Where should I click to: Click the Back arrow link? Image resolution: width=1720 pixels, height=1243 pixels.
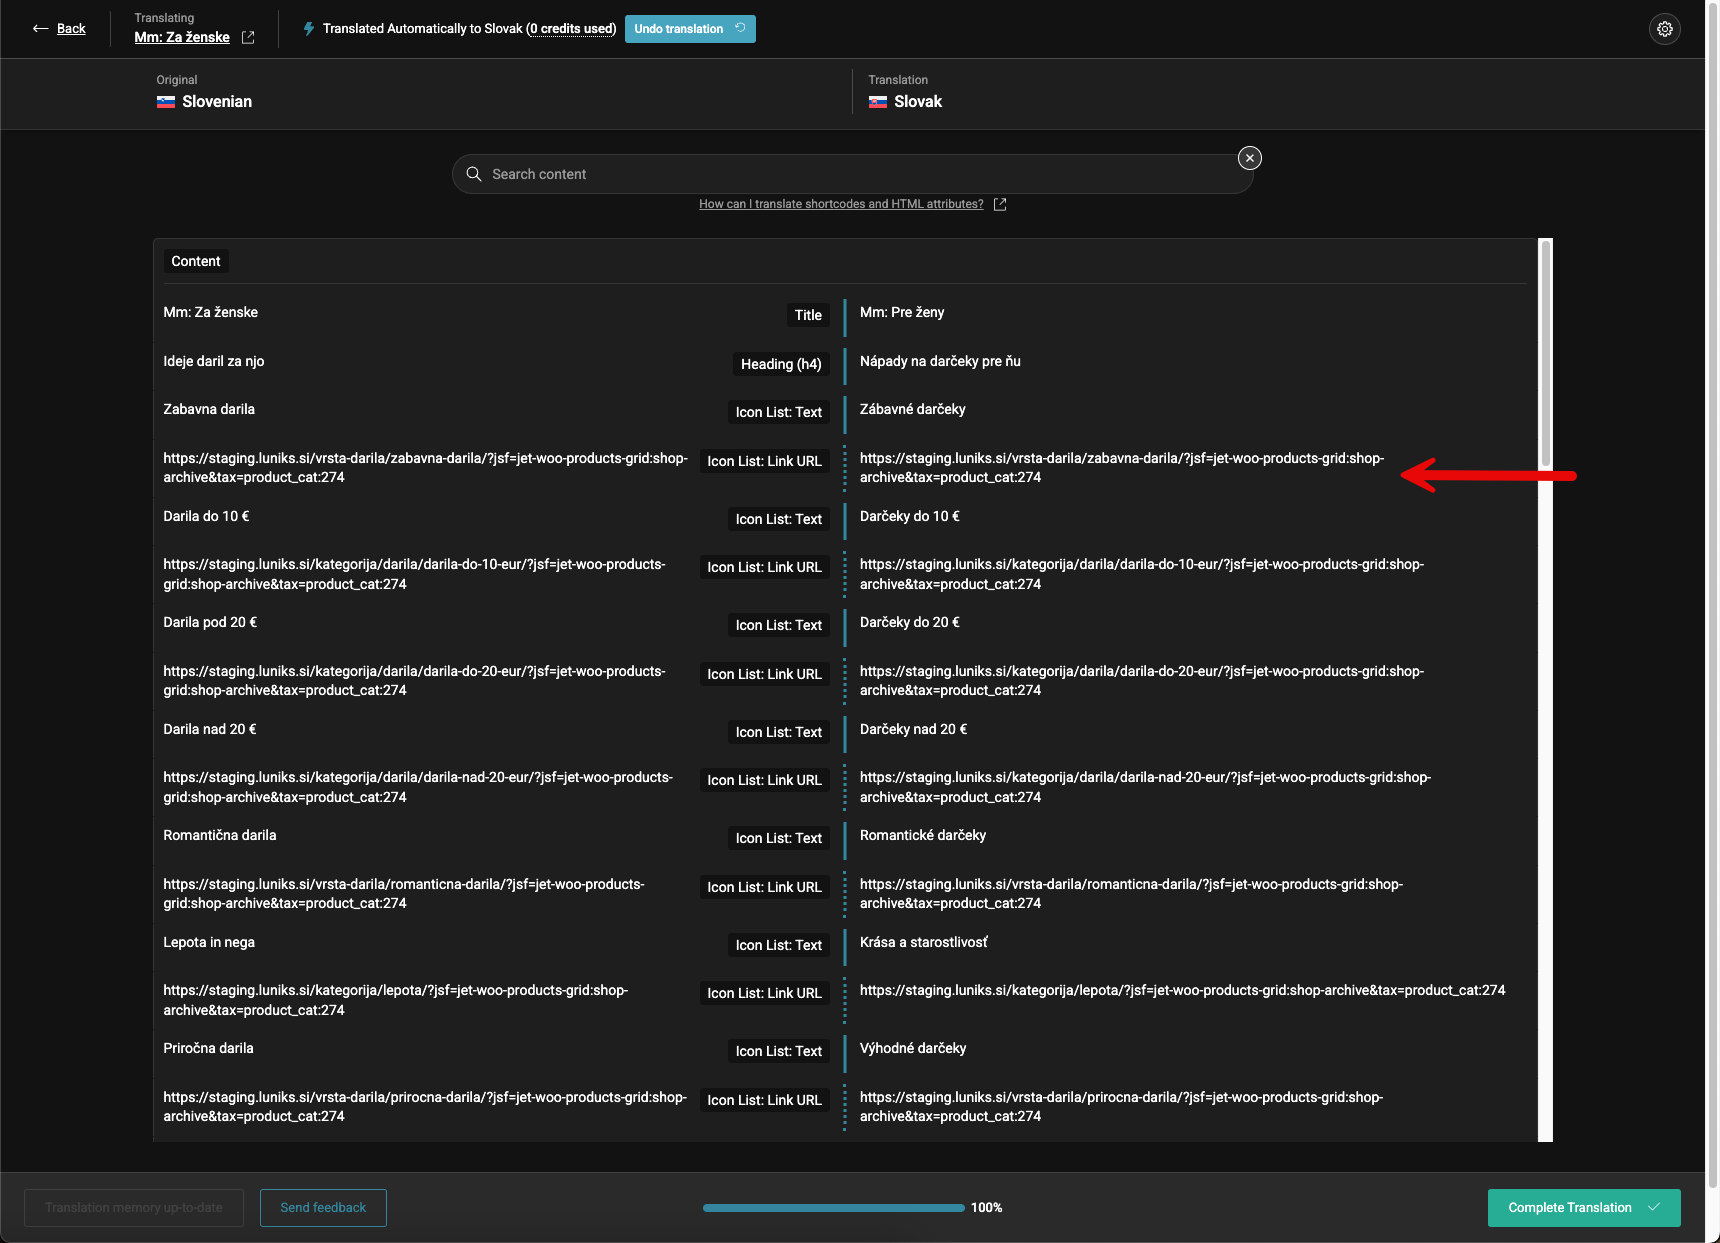click(x=59, y=29)
